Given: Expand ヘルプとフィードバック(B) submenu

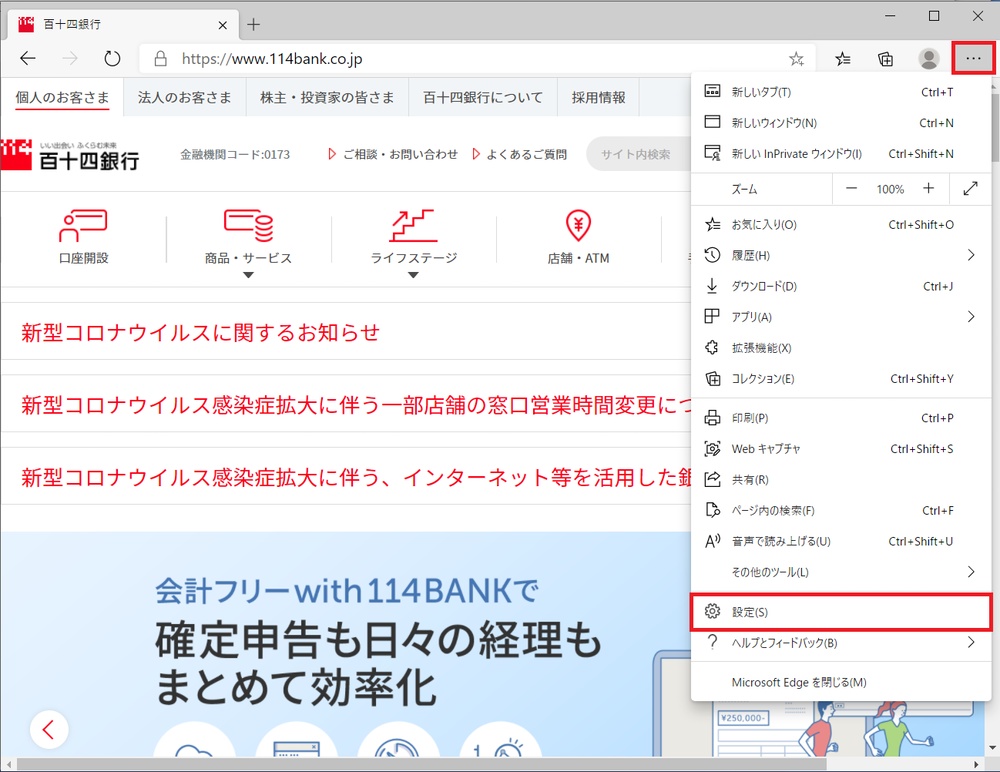Looking at the screenshot, I should coord(841,642).
